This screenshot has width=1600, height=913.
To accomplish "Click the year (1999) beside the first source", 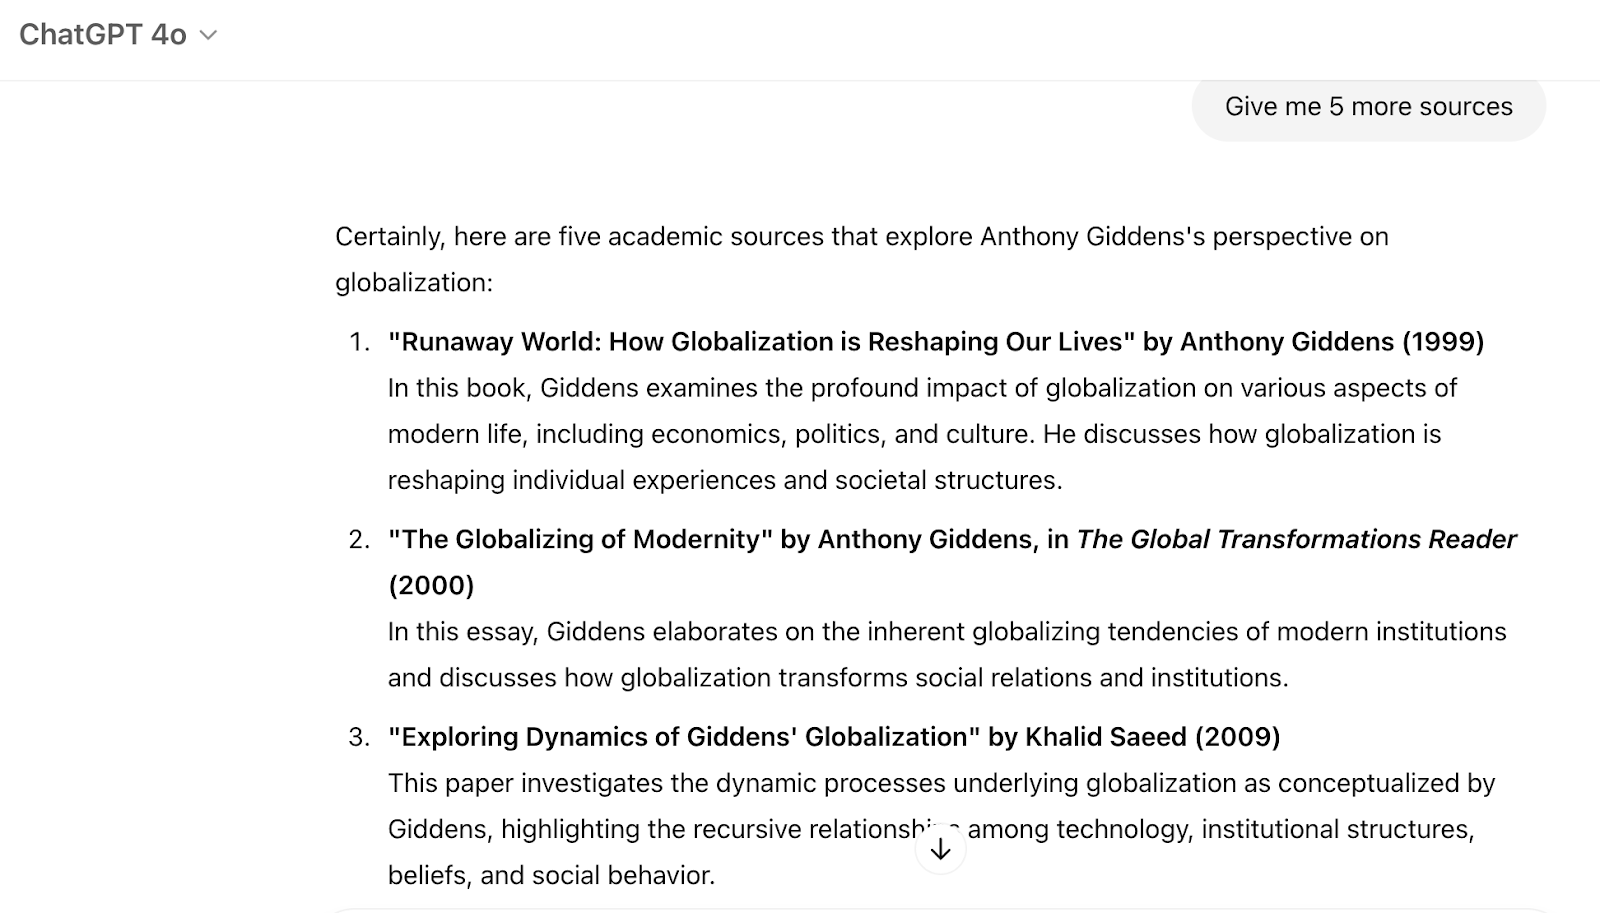I will [x=1443, y=341].
